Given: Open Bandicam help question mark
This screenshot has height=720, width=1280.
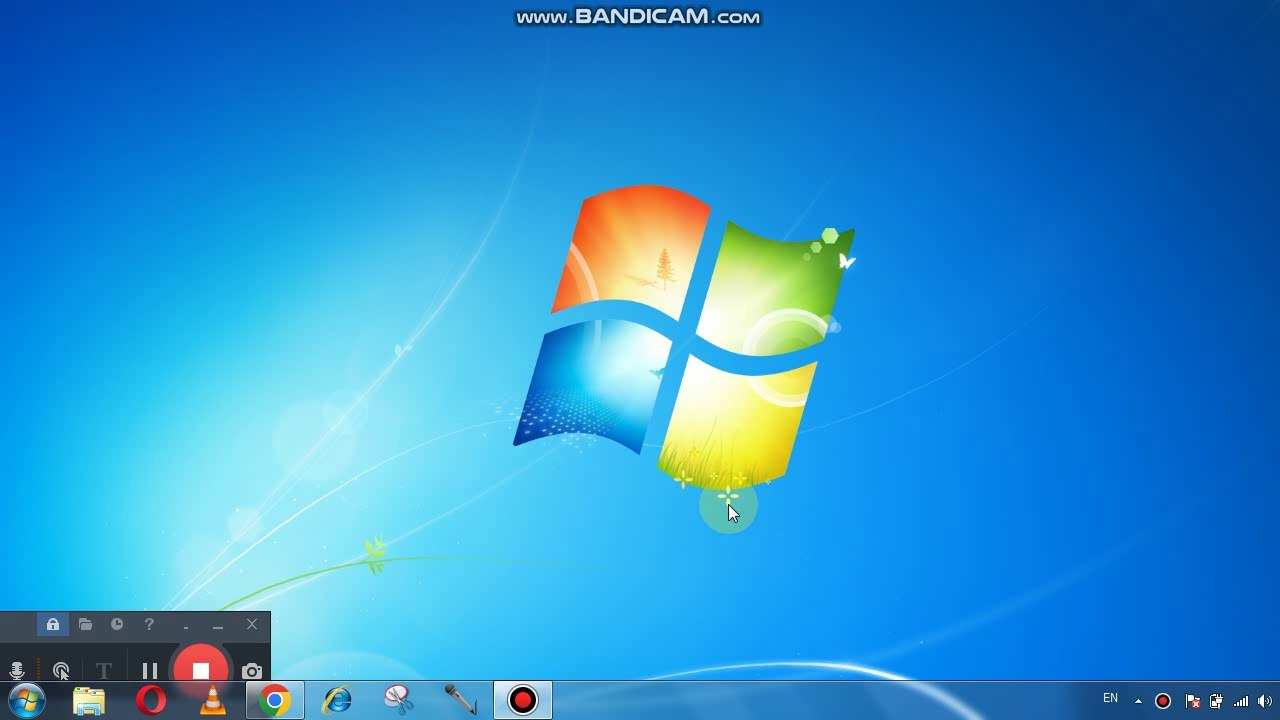Looking at the screenshot, I should tap(149, 625).
